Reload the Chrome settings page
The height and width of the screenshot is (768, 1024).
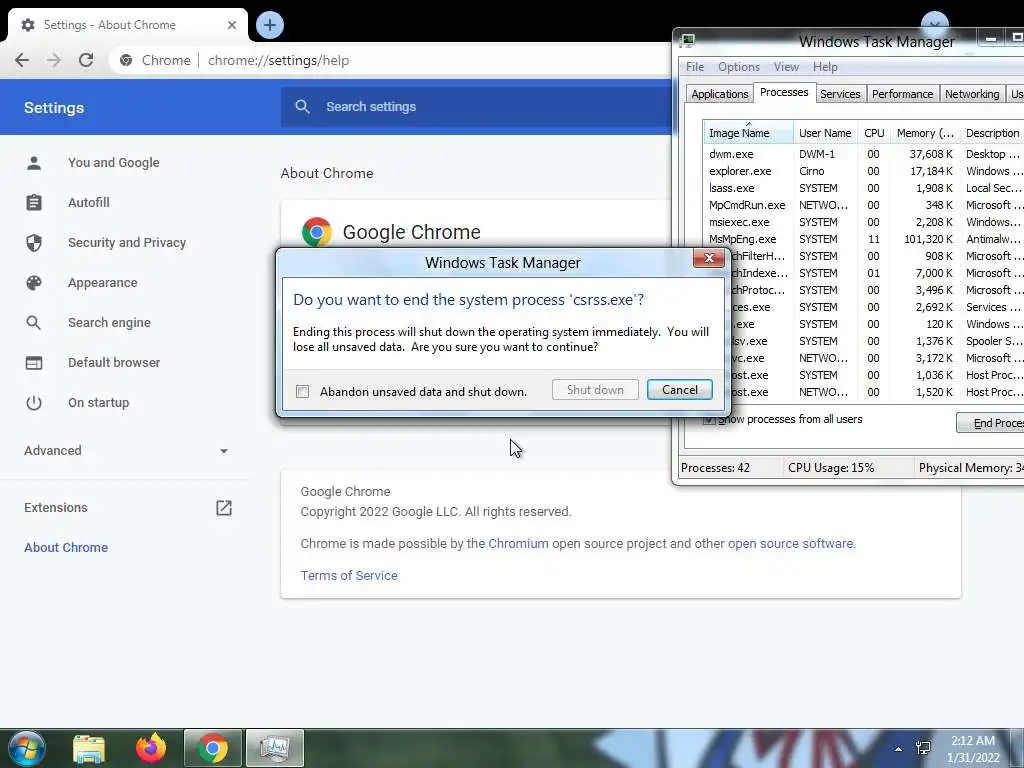pyautogui.click(x=86, y=60)
